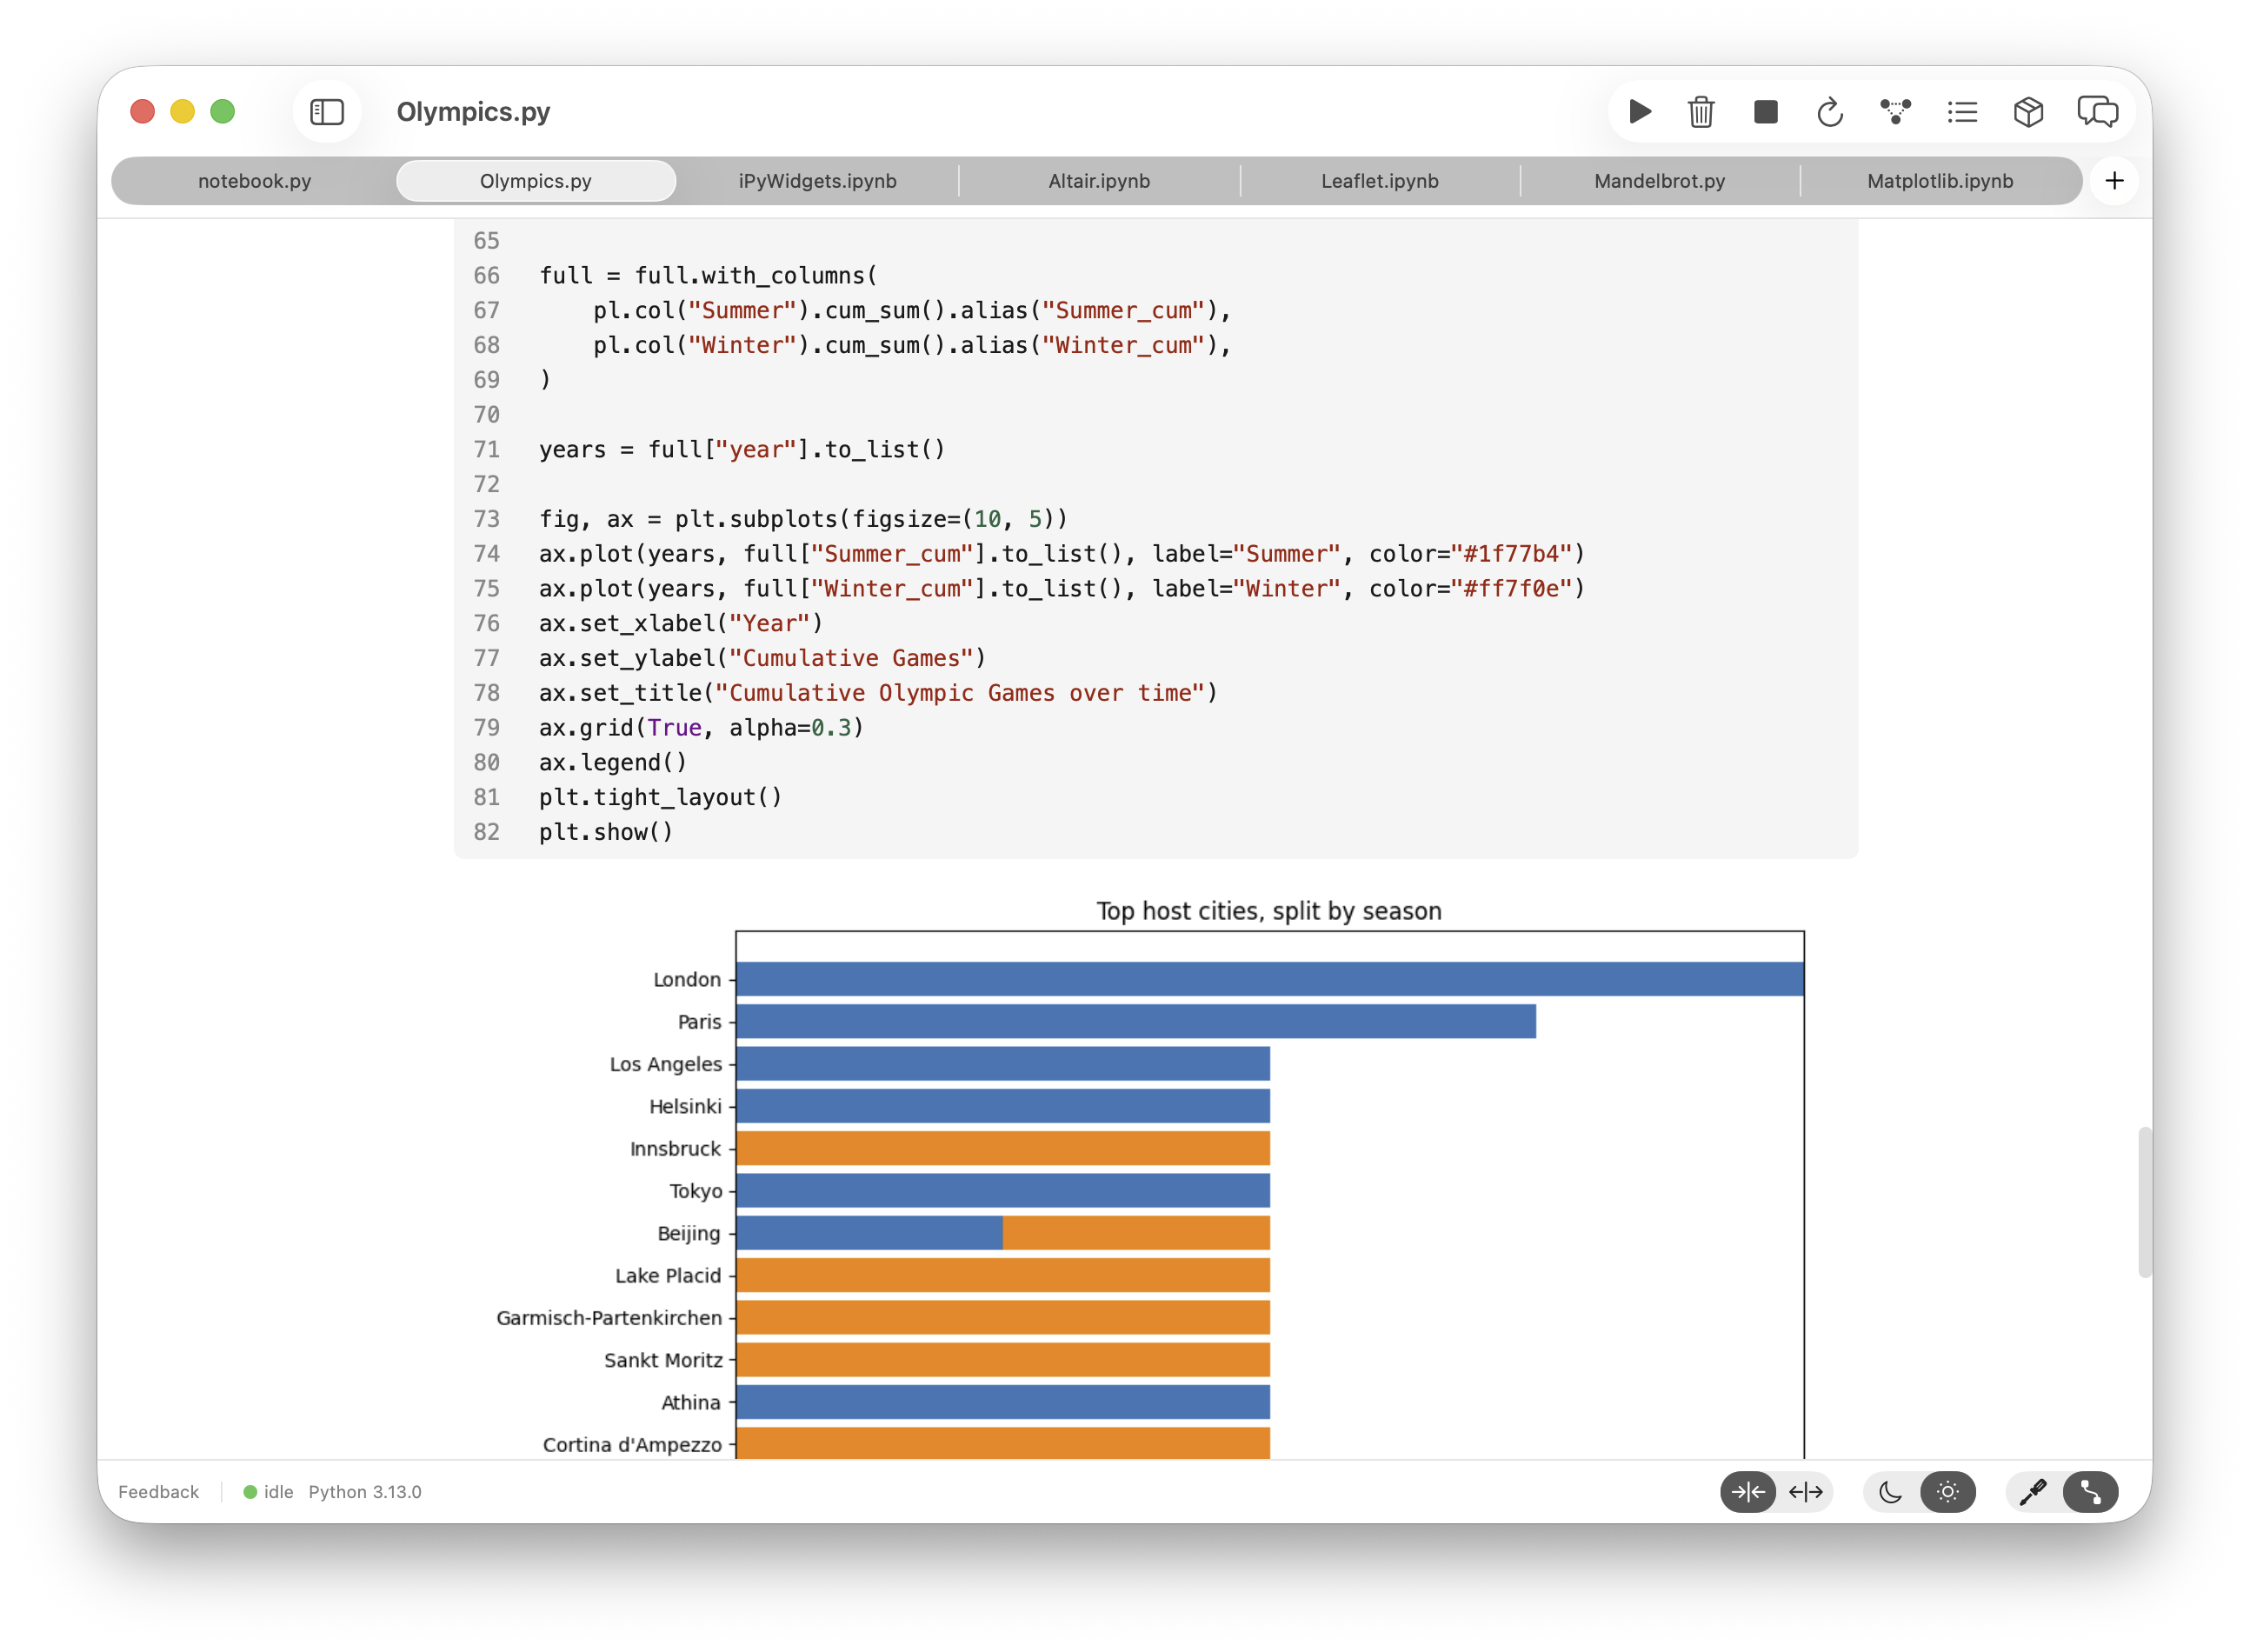Click the vertical scrollbar thumb
Screen dimensions: 2250x1652
[x=2143, y=1201]
